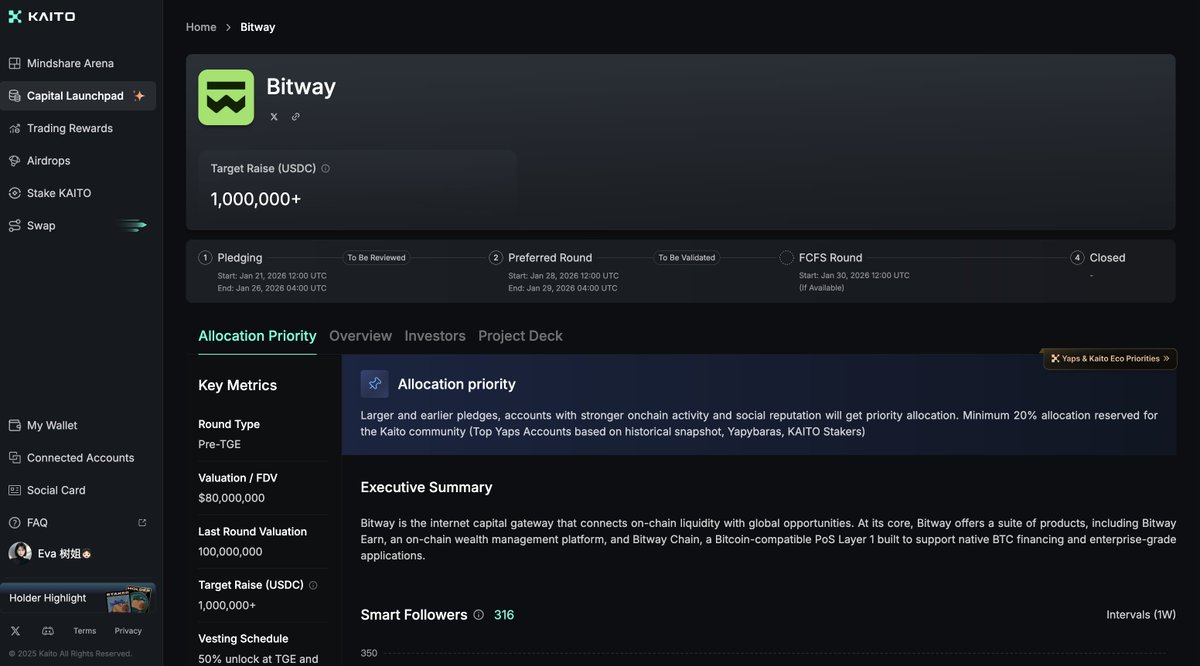Click the Preferred Round step number 2
The height and width of the screenshot is (666, 1200).
pyautogui.click(x=495, y=258)
